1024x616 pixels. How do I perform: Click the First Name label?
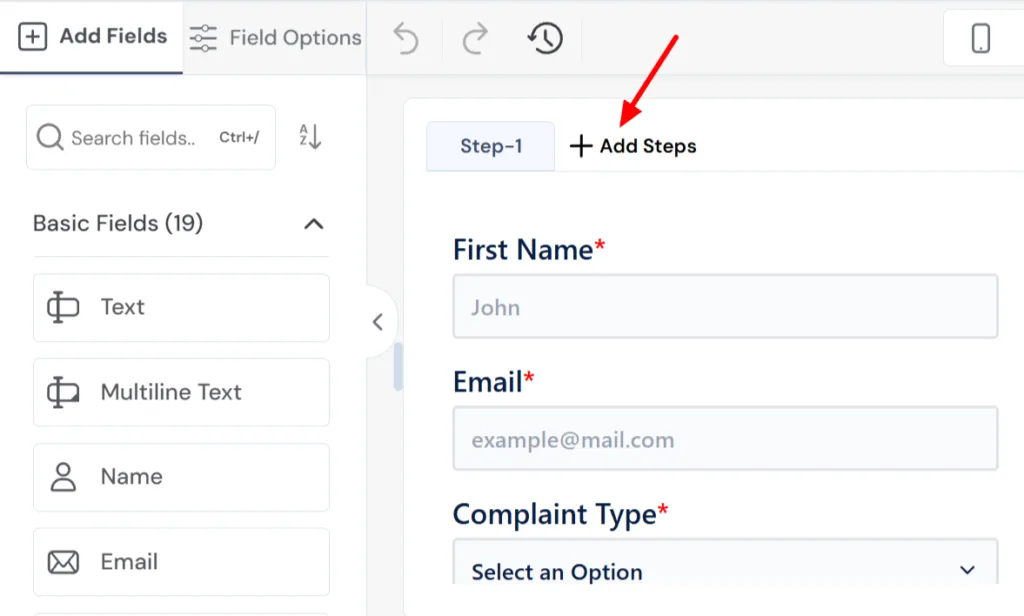[529, 250]
